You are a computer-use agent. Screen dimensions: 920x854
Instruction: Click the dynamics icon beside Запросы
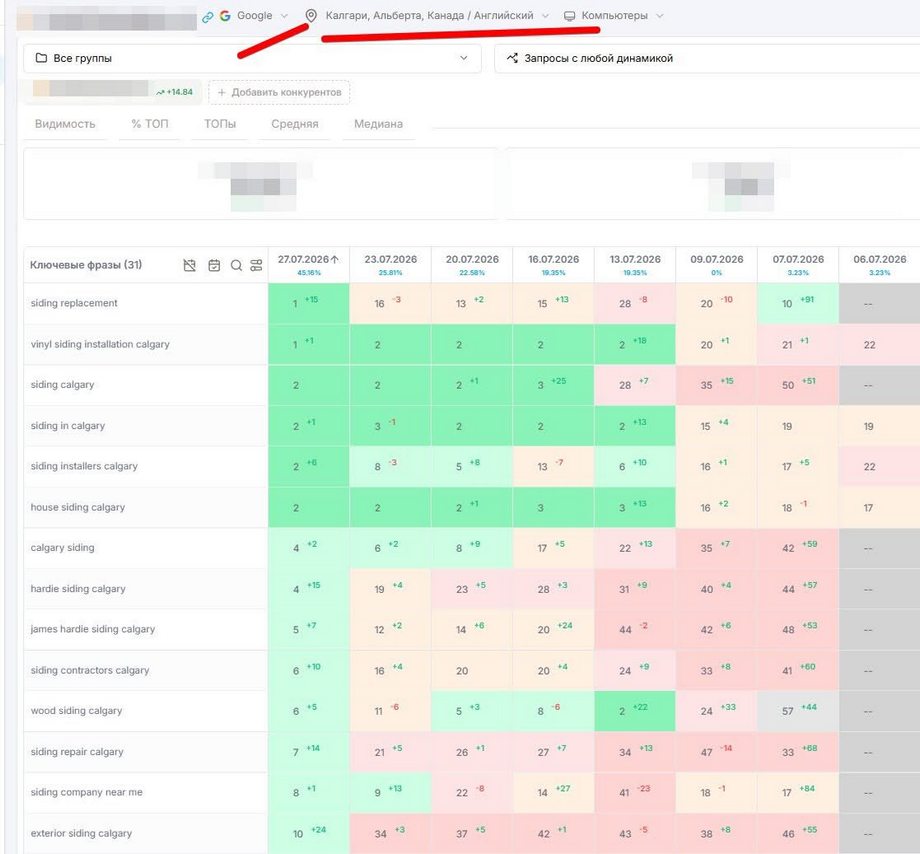point(512,58)
